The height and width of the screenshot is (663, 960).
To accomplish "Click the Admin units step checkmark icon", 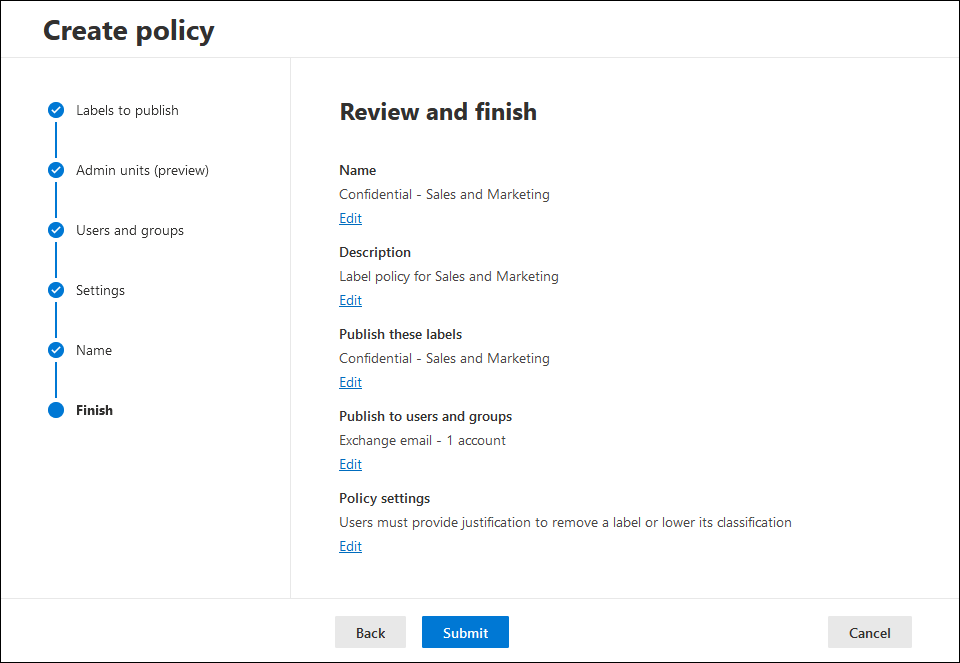I will pos(56,170).
